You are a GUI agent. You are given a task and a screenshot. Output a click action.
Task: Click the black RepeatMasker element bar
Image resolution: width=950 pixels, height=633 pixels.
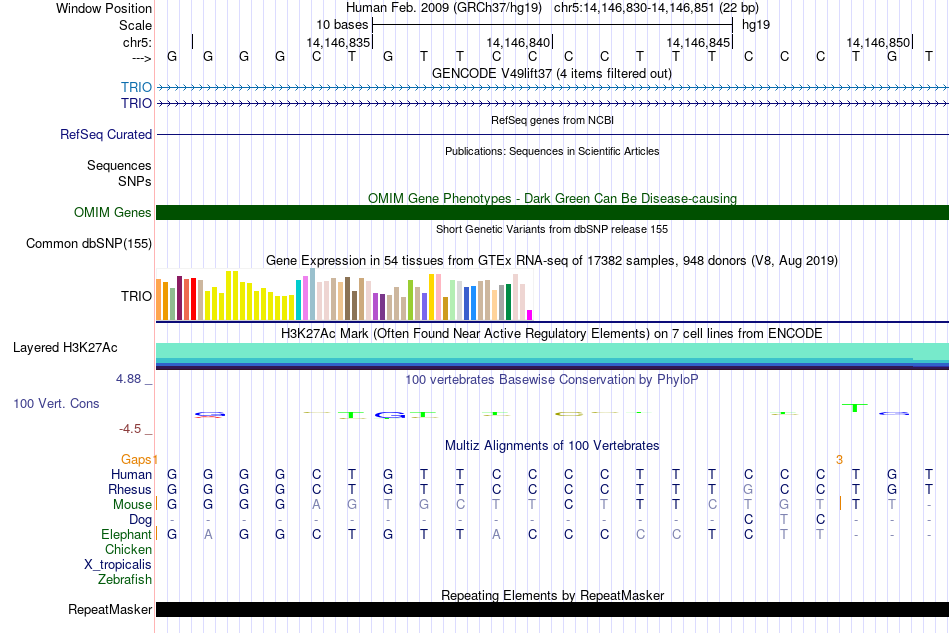pos(552,609)
